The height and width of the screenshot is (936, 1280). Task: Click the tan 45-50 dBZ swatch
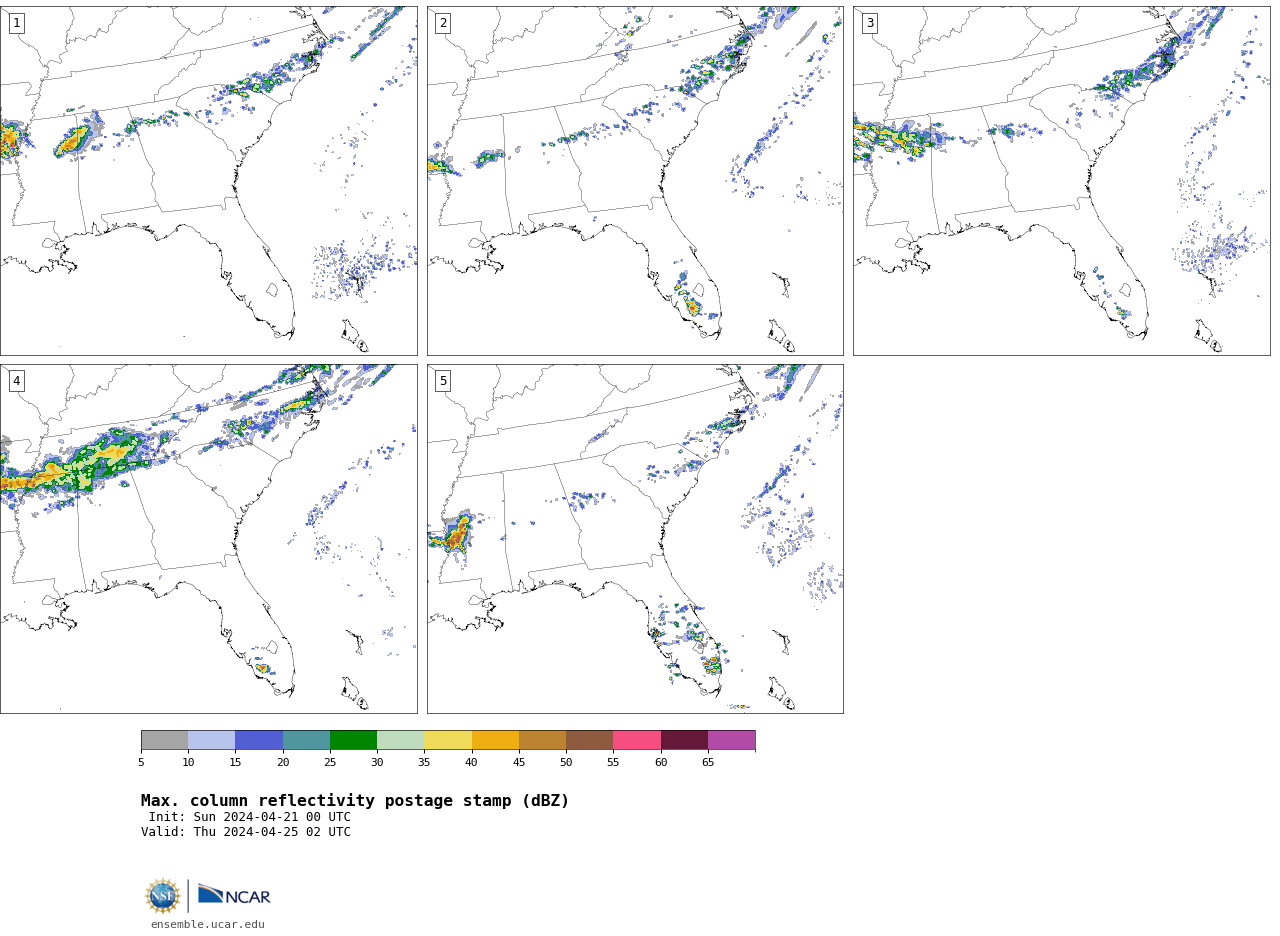pos(542,740)
